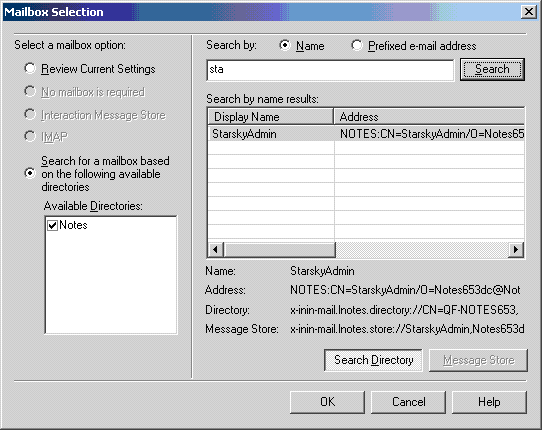Select the Name search-by radio button
542x430 pixels.
point(285,45)
